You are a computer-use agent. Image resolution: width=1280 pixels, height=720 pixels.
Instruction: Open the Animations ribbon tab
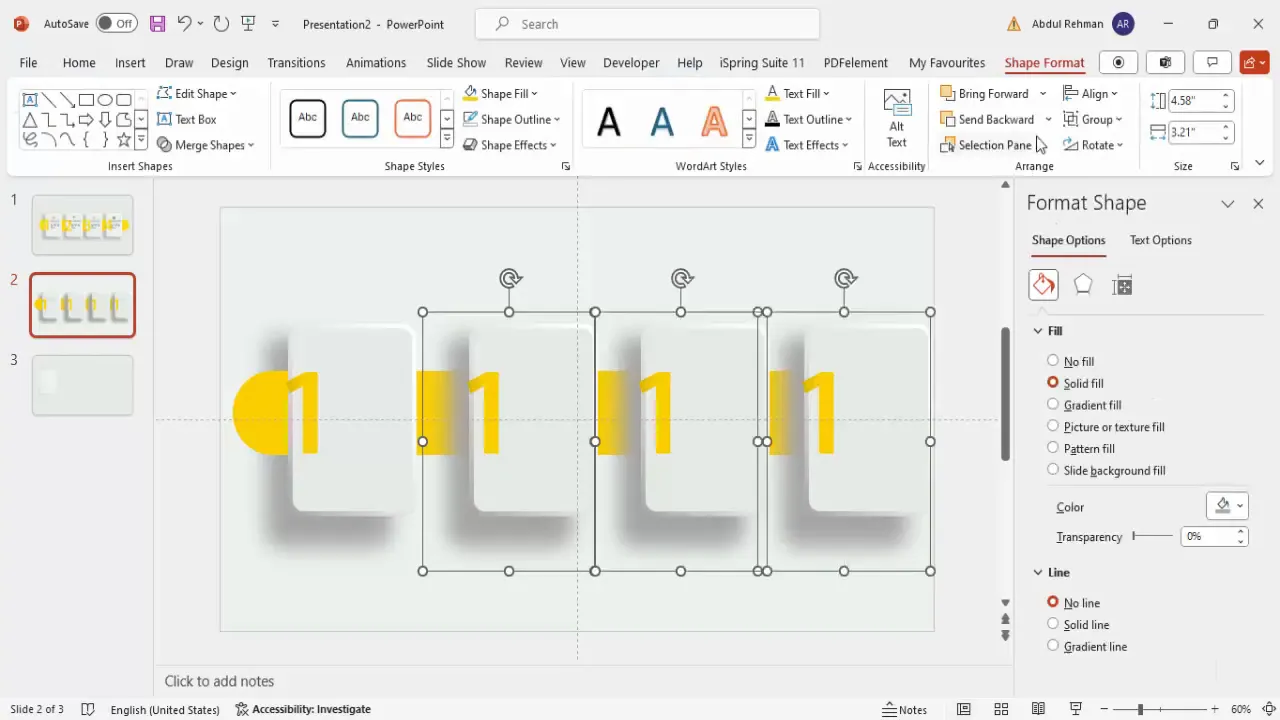click(376, 62)
